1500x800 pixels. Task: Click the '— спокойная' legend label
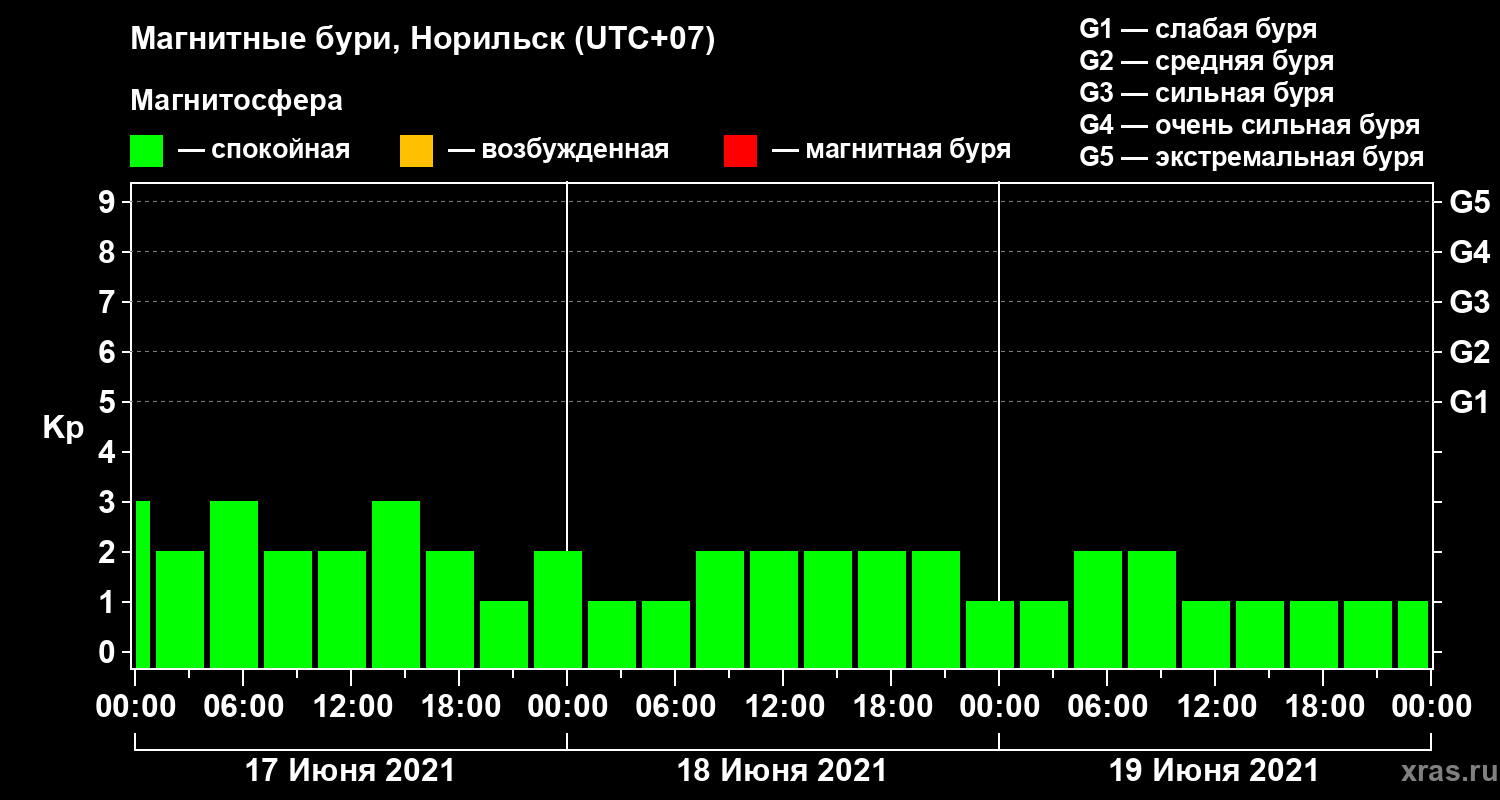[264, 150]
